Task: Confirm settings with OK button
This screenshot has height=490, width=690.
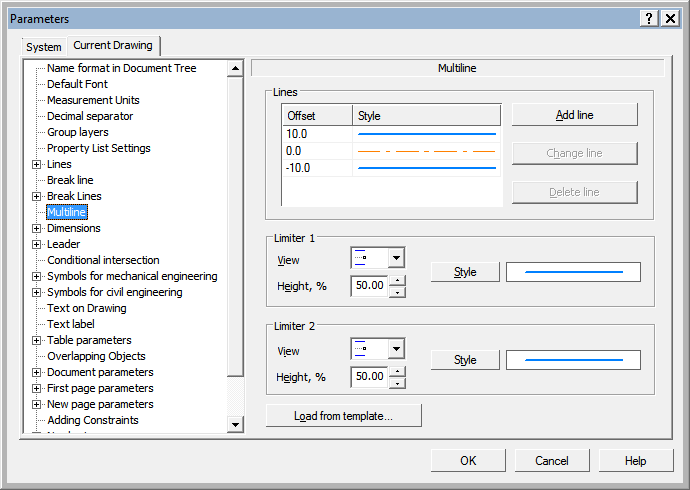Action: point(468,461)
